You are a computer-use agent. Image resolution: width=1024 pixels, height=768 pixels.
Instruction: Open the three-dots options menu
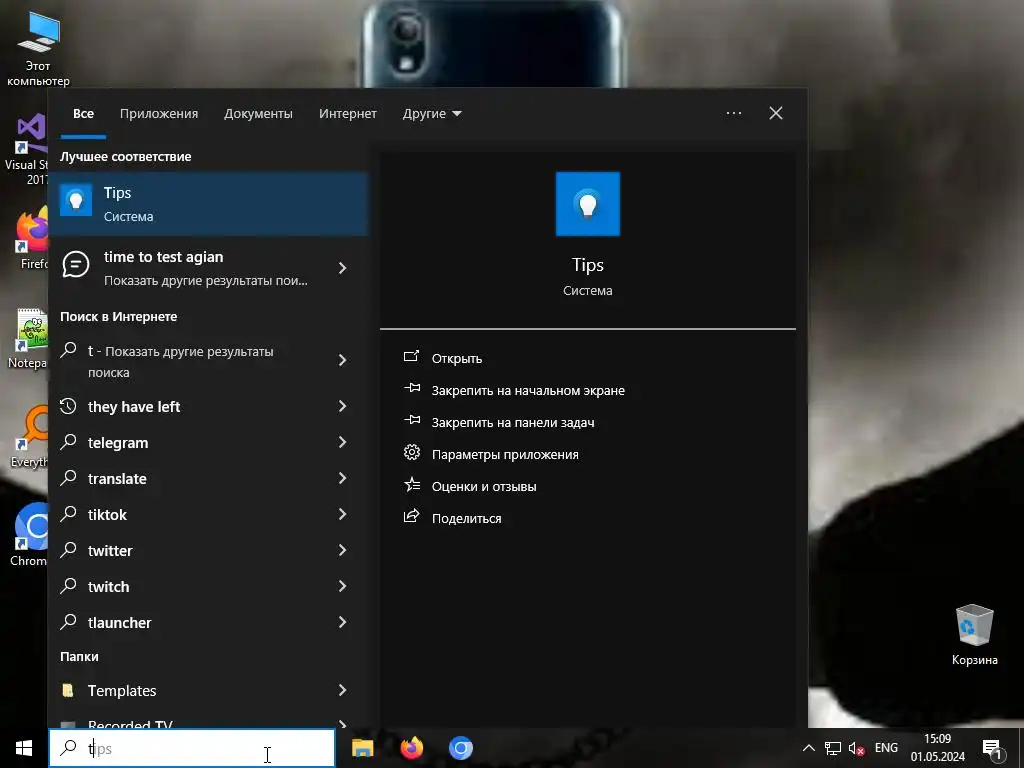pos(734,113)
